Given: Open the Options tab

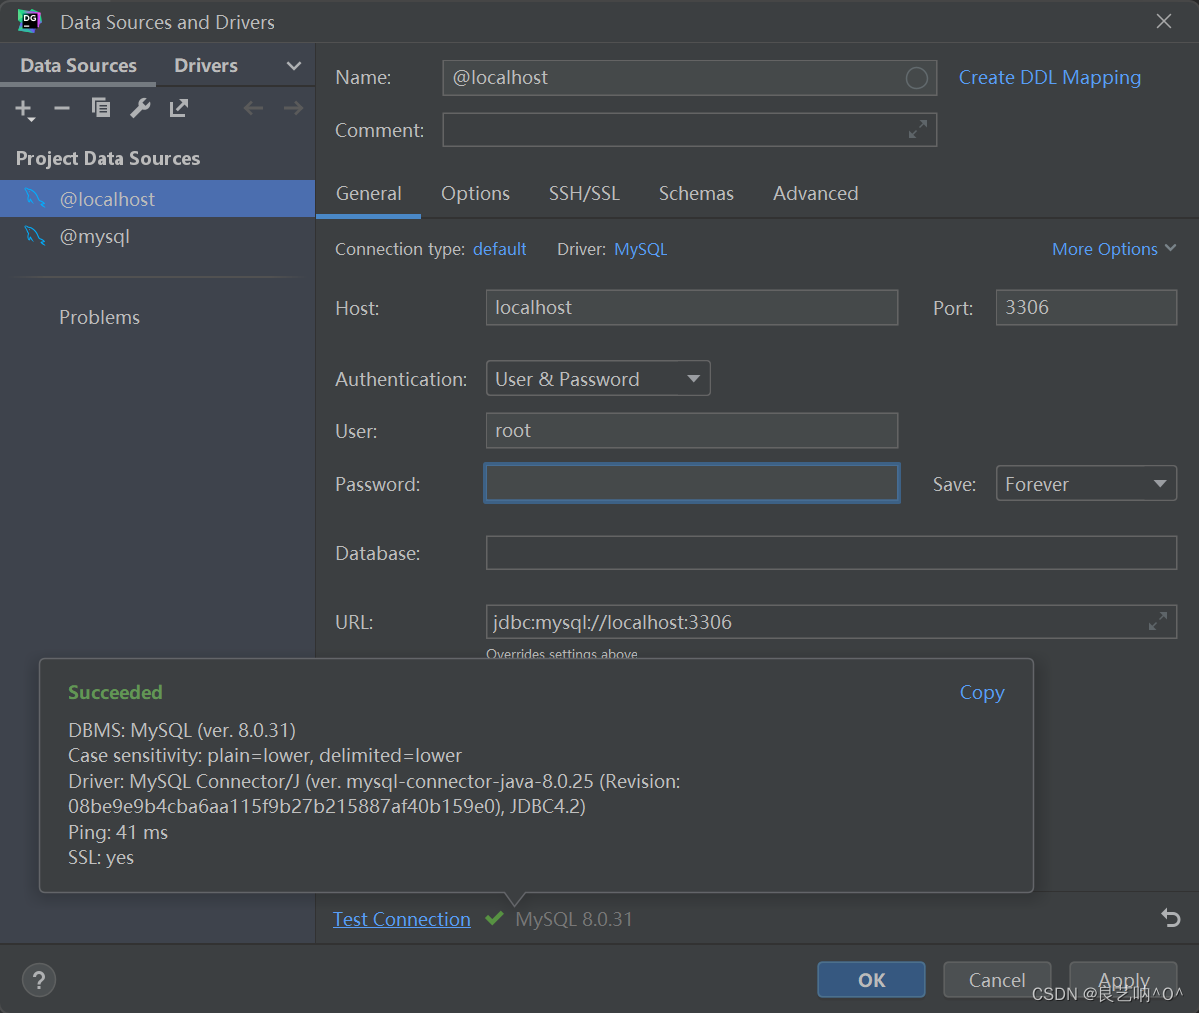Looking at the screenshot, I should click(475, 193).
